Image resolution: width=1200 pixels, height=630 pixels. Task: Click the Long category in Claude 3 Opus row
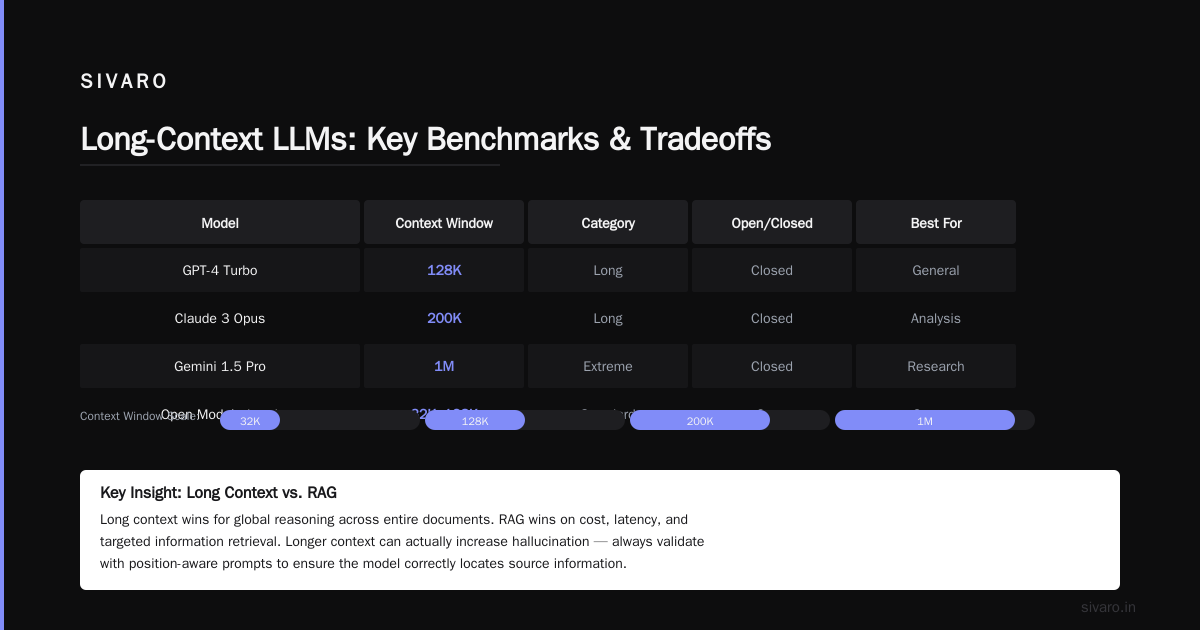point(608,318)
